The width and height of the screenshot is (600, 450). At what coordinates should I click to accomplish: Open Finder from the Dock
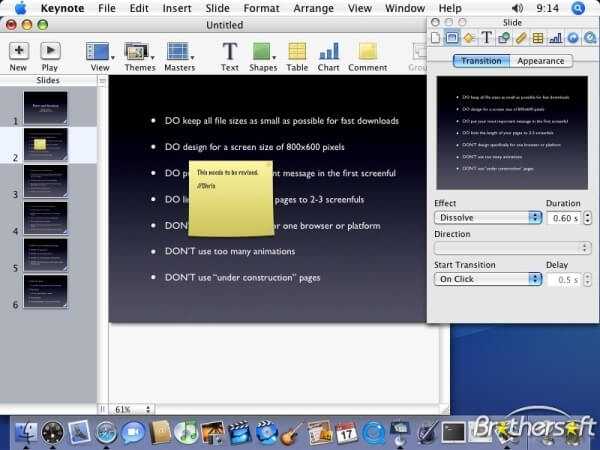coord(26,433)
